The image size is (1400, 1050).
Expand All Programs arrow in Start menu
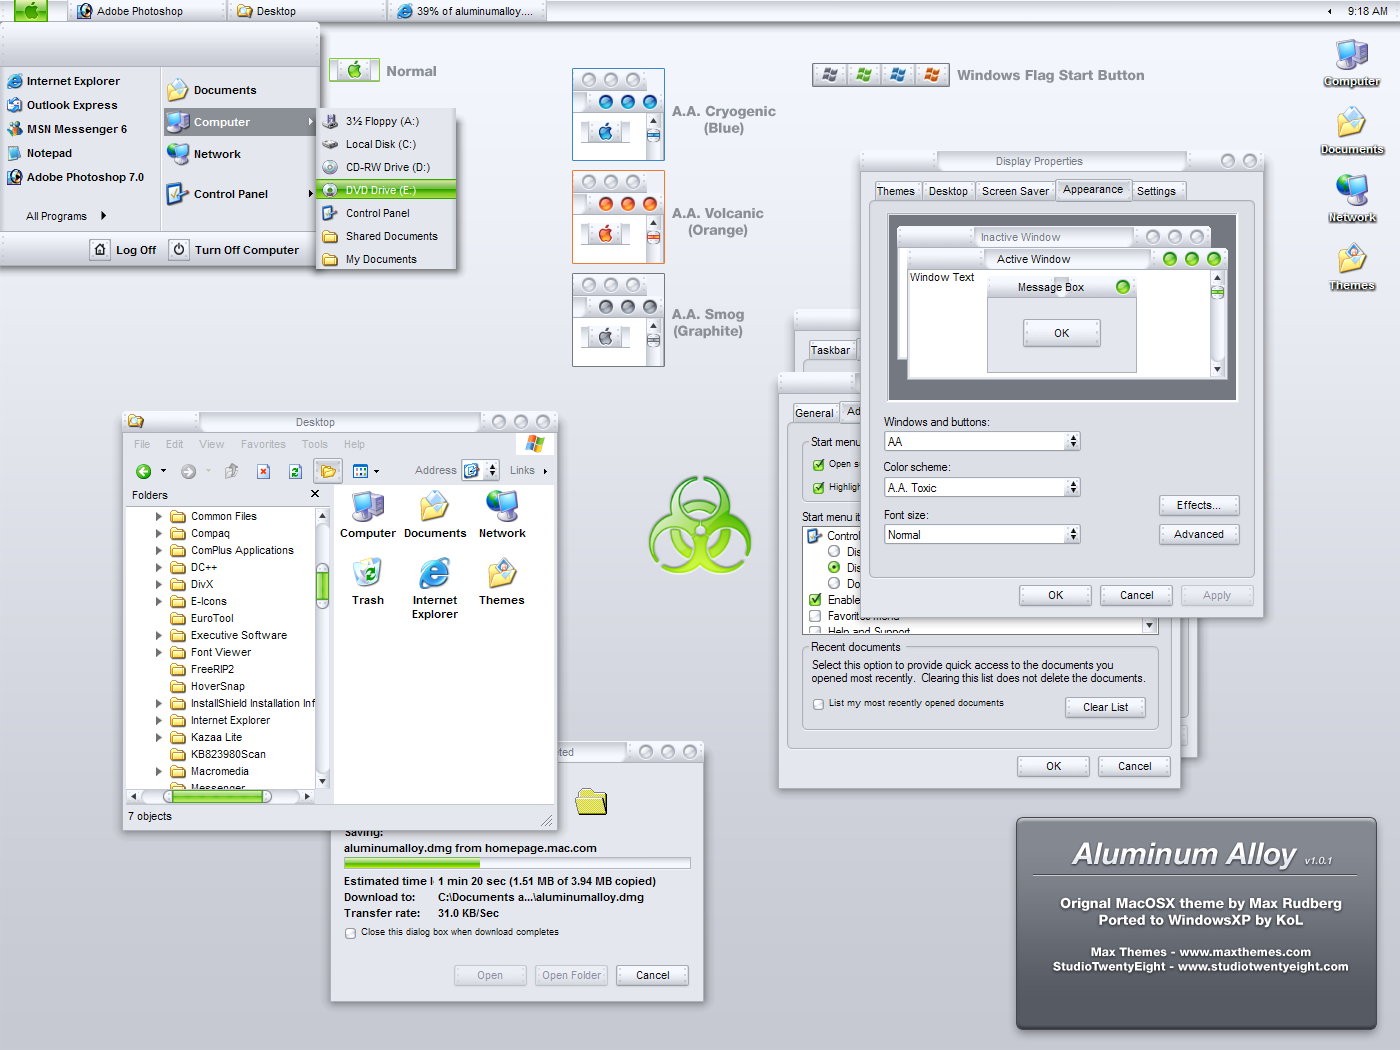[x=103, y=216]
